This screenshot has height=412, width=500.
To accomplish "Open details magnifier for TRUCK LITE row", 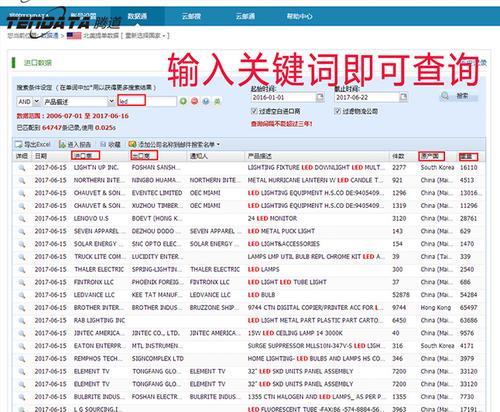I will click(x=22, y=257).
